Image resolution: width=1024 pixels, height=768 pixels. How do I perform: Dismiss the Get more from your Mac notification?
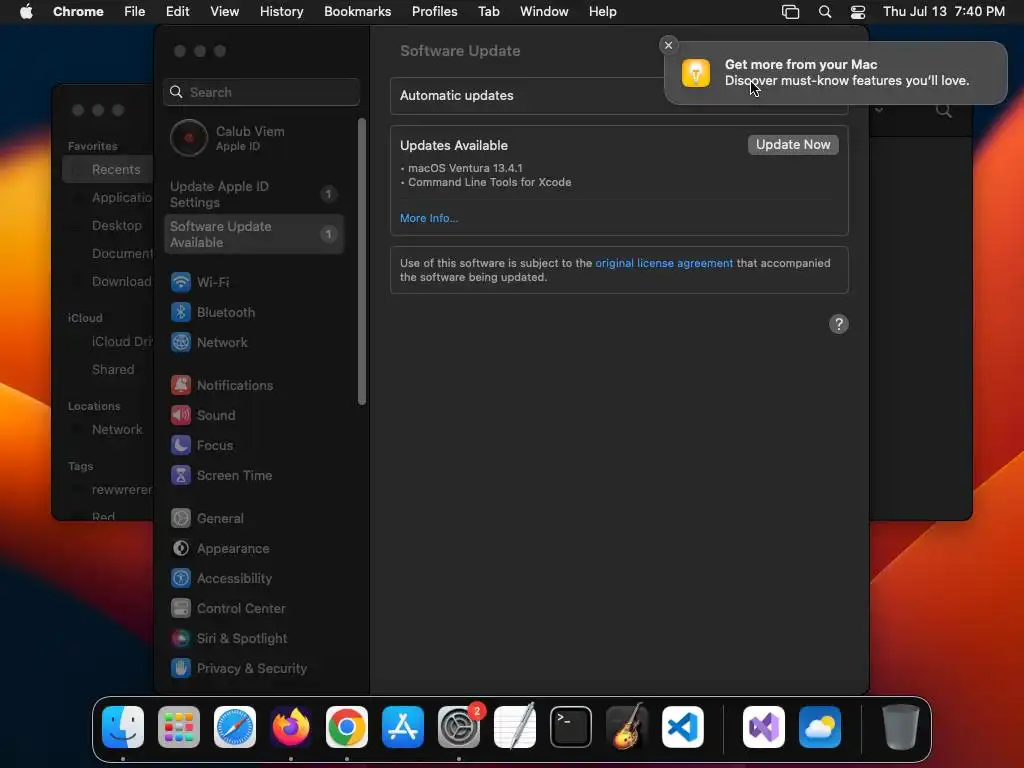point(668,45)
